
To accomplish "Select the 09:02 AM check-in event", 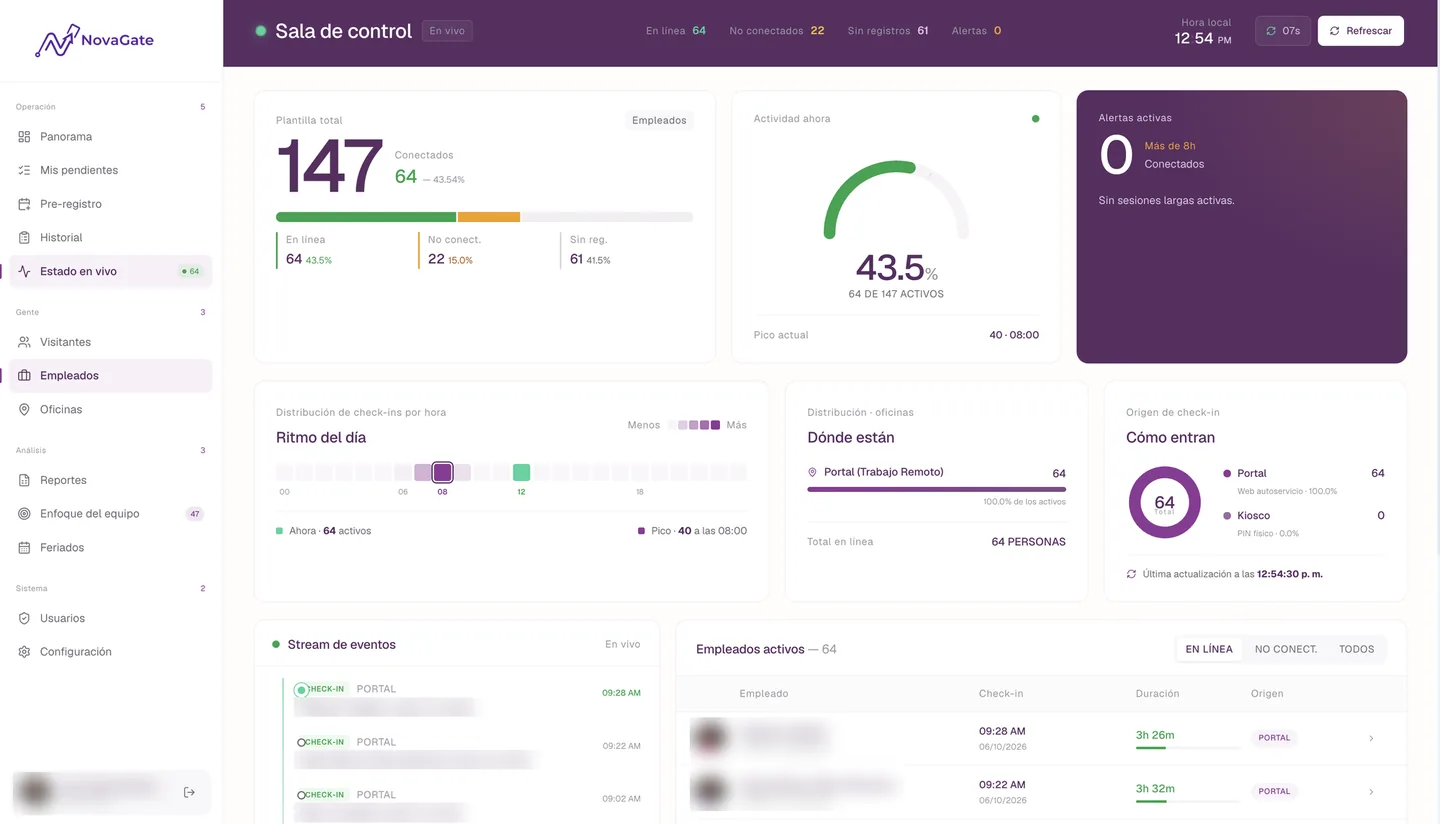I will (467, 803).
